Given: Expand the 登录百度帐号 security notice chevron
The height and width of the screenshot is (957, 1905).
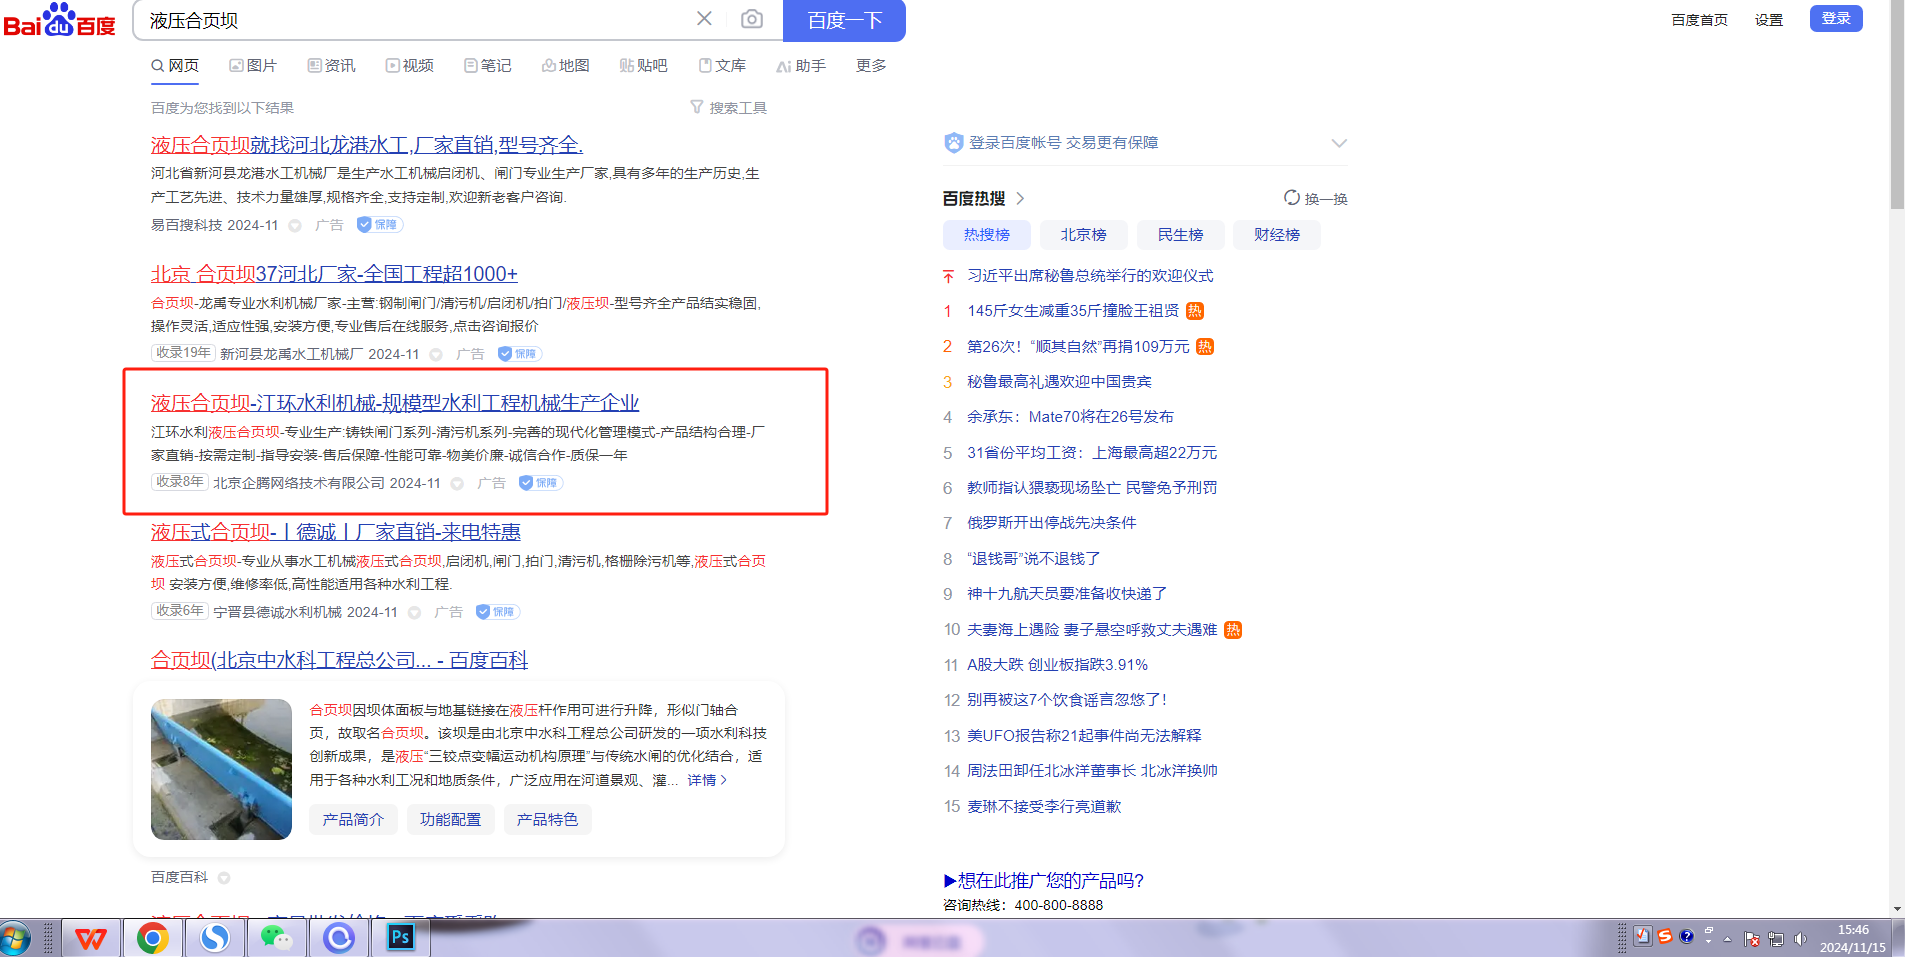Looking at the screenshot, I should (x=1338, y=143).
